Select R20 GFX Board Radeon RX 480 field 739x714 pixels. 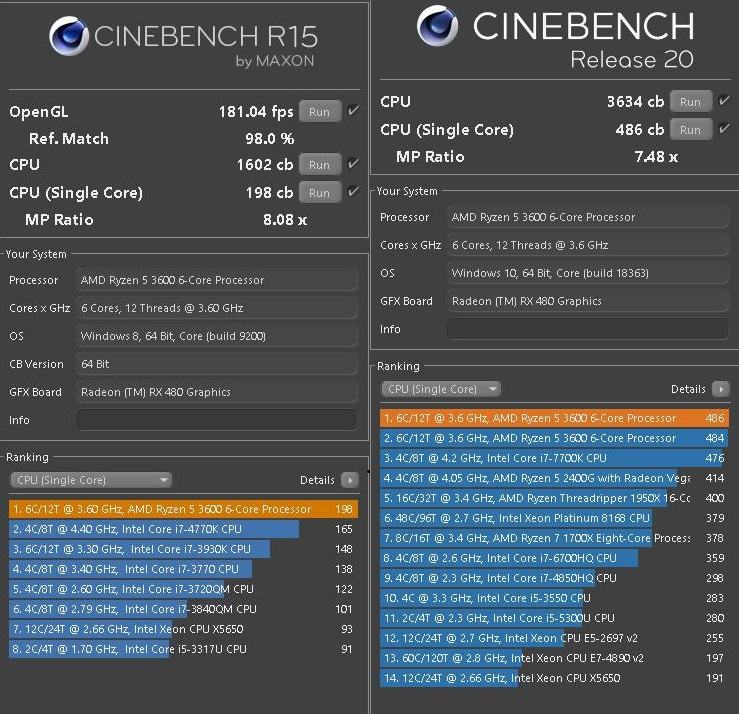587,301
